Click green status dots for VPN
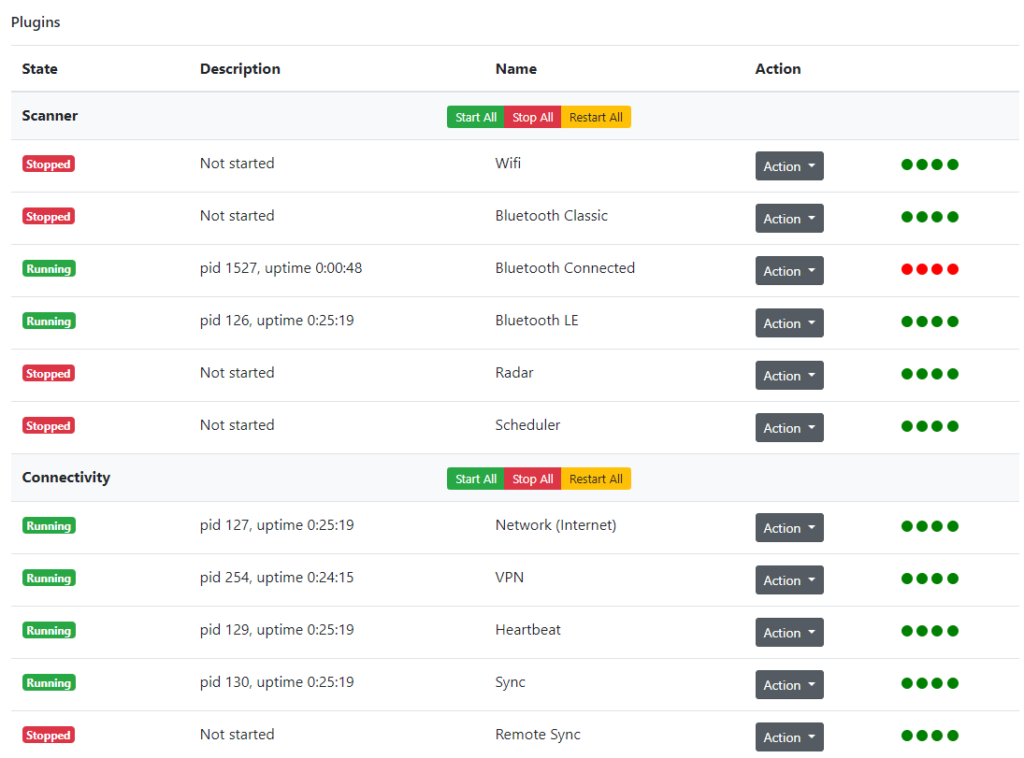 click(929, 578)
